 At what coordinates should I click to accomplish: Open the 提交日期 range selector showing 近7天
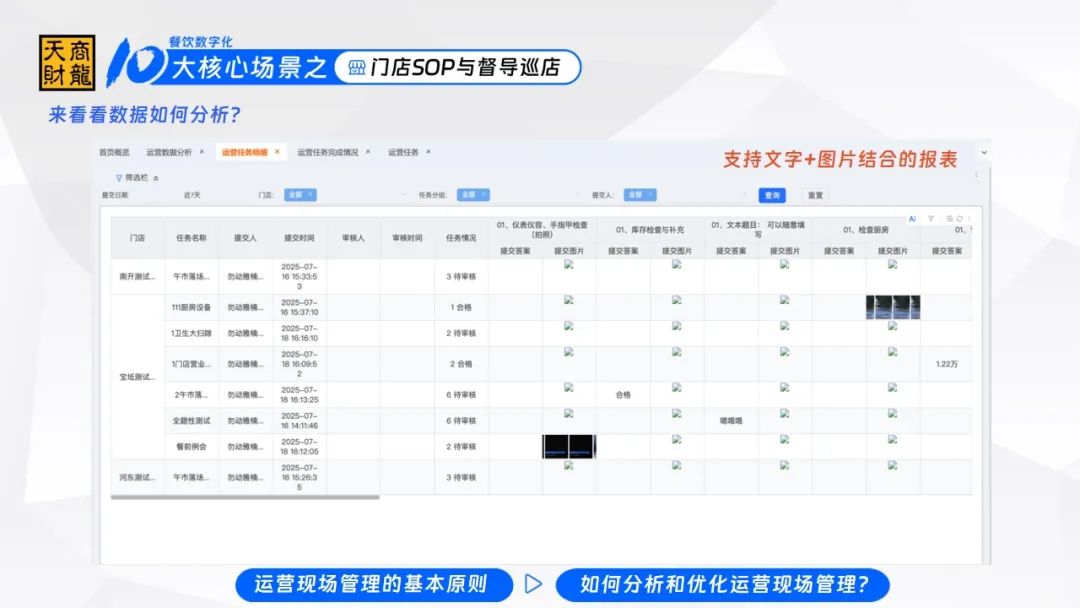192,195
